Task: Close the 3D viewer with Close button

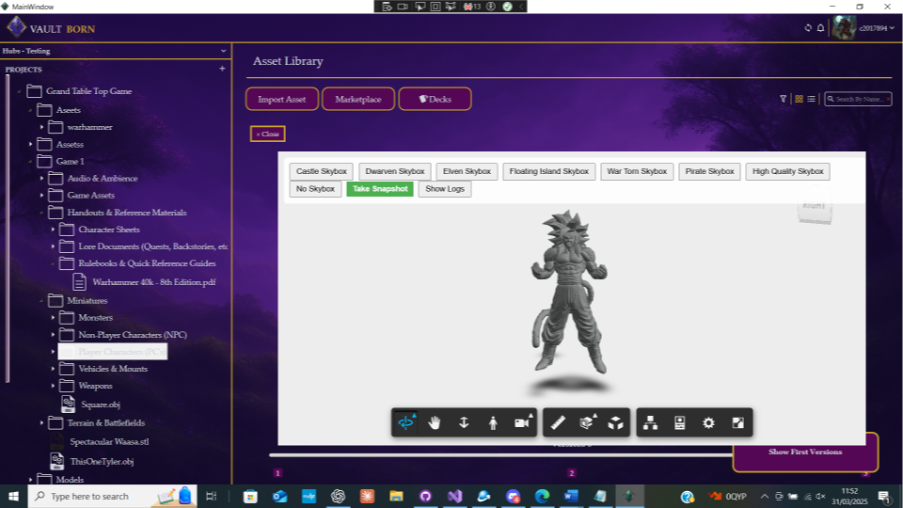Action: point(268,134)
